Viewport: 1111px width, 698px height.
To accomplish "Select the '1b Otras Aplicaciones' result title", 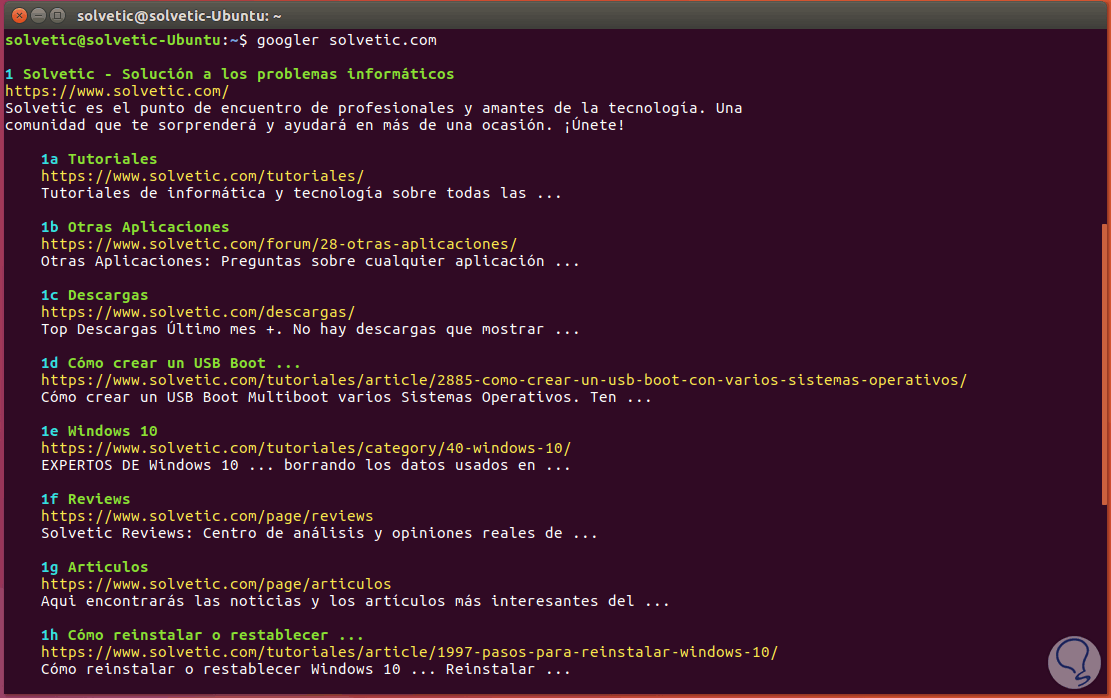I will [x=135, y=227].
